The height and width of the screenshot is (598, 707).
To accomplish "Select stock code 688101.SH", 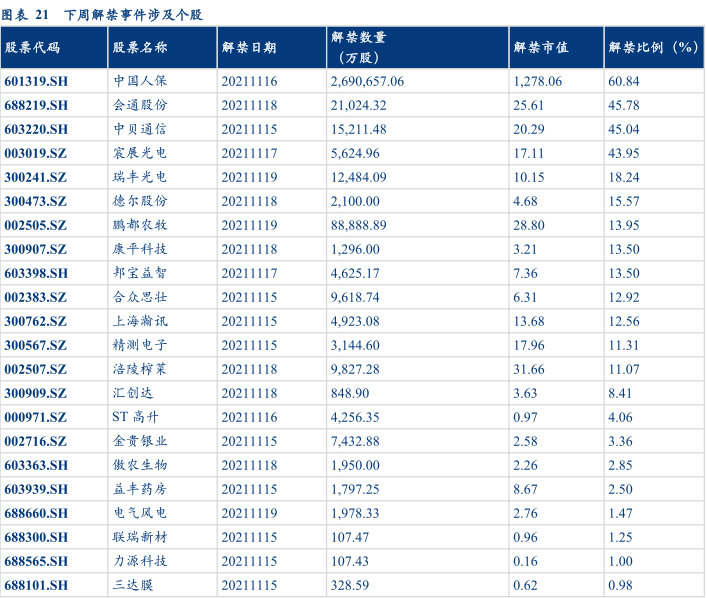I will tap(36, 585).
